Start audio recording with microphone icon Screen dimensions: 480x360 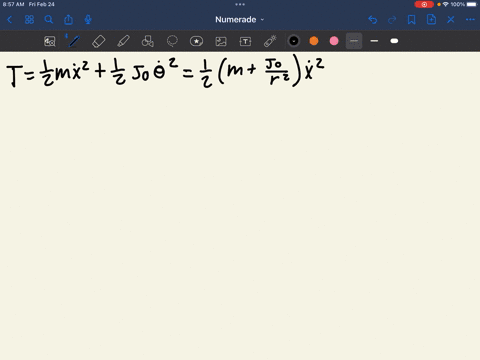click(88, 20)
